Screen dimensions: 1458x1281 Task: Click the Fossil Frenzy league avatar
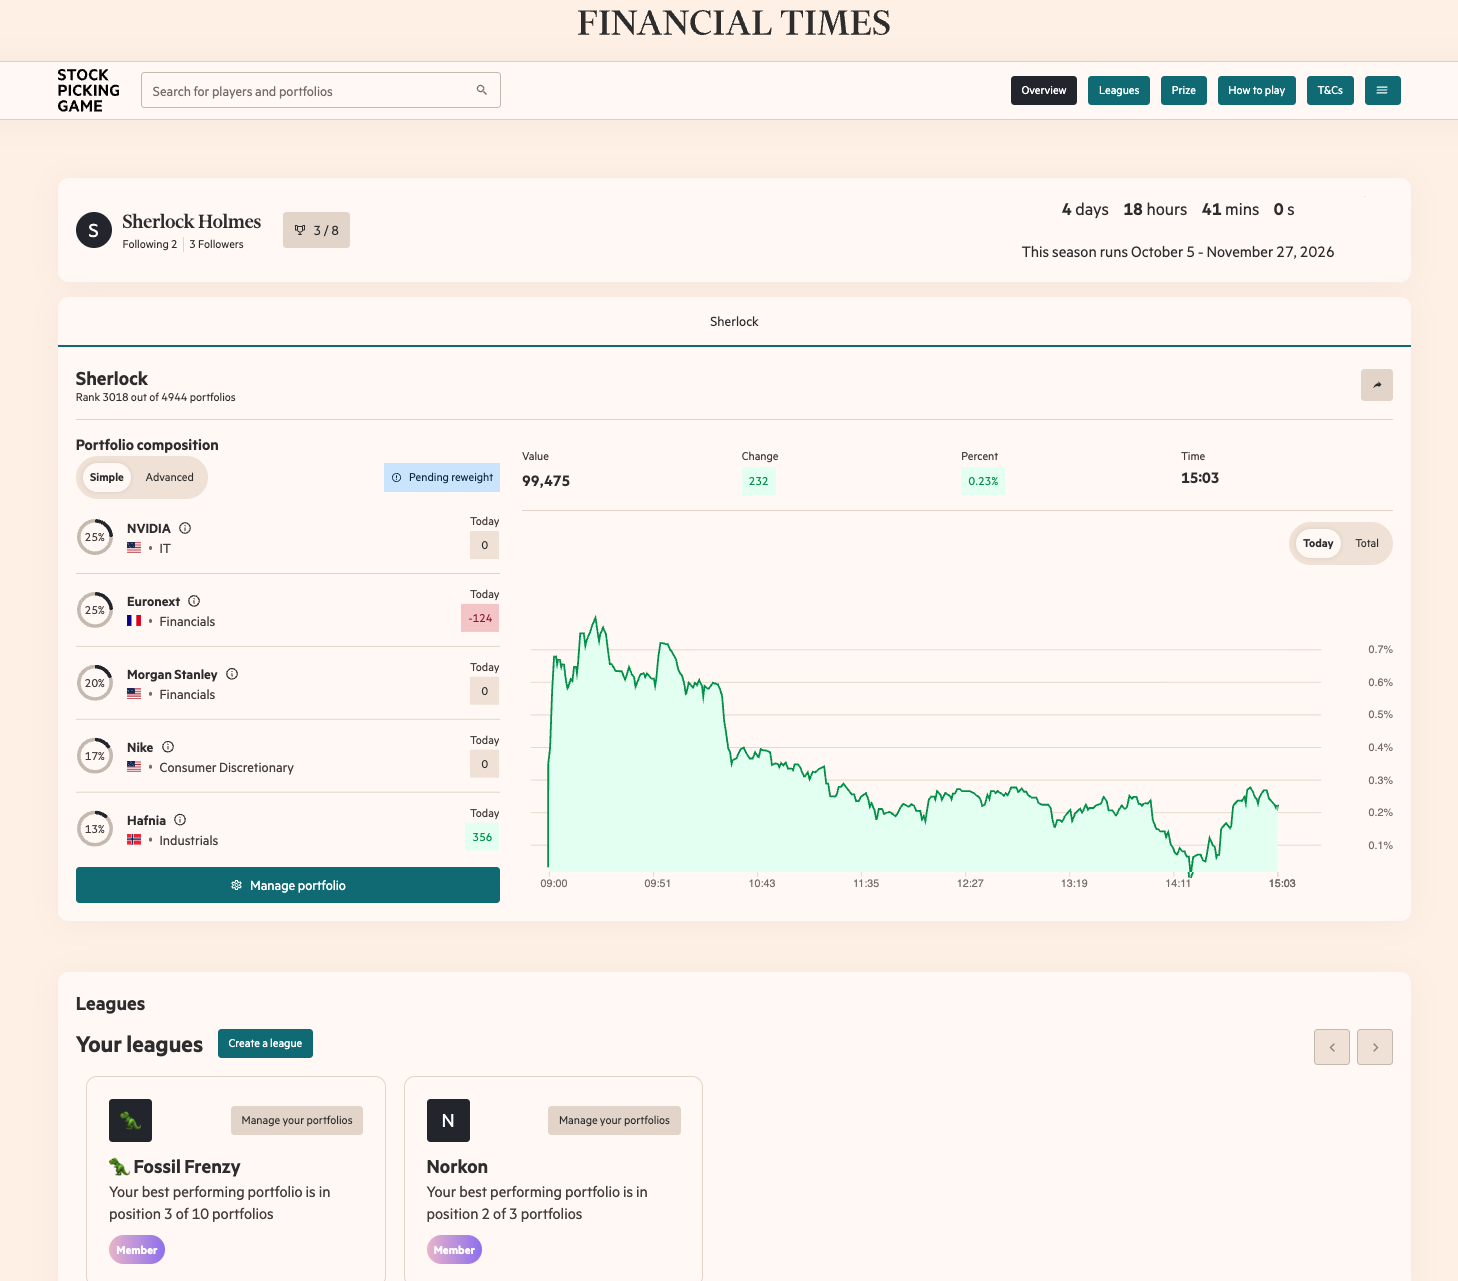(x=131, y=1120)
